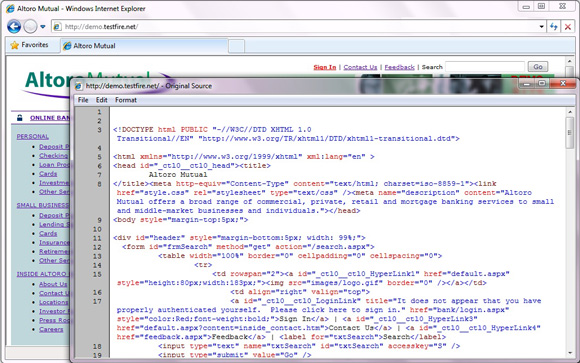Image resolution: width=580 pixels, height=363 pixels.
Task: Click Cards link under Small Business
Action: pos(48,233)
